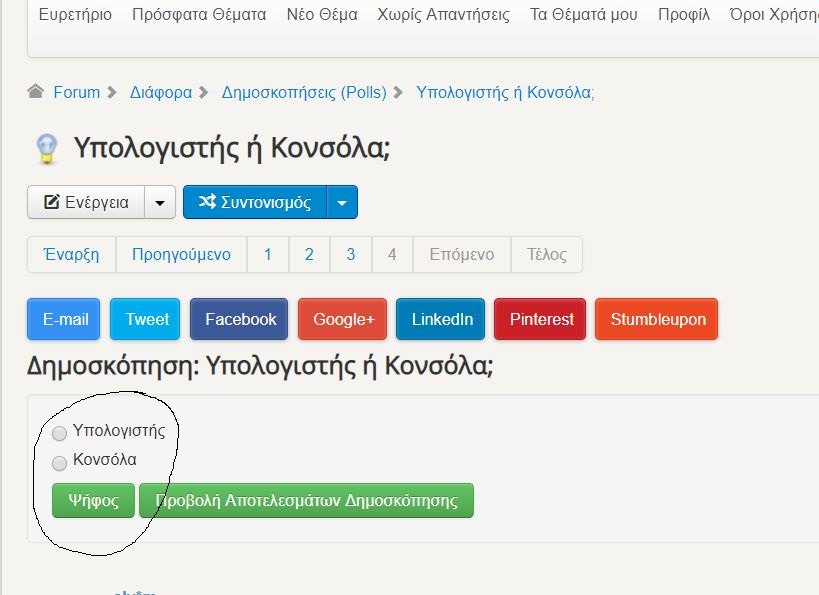The width and height of the screenshot is (819, 595).
Task: Click the home icon in breadcrumb
Action: tap(36, 92)
